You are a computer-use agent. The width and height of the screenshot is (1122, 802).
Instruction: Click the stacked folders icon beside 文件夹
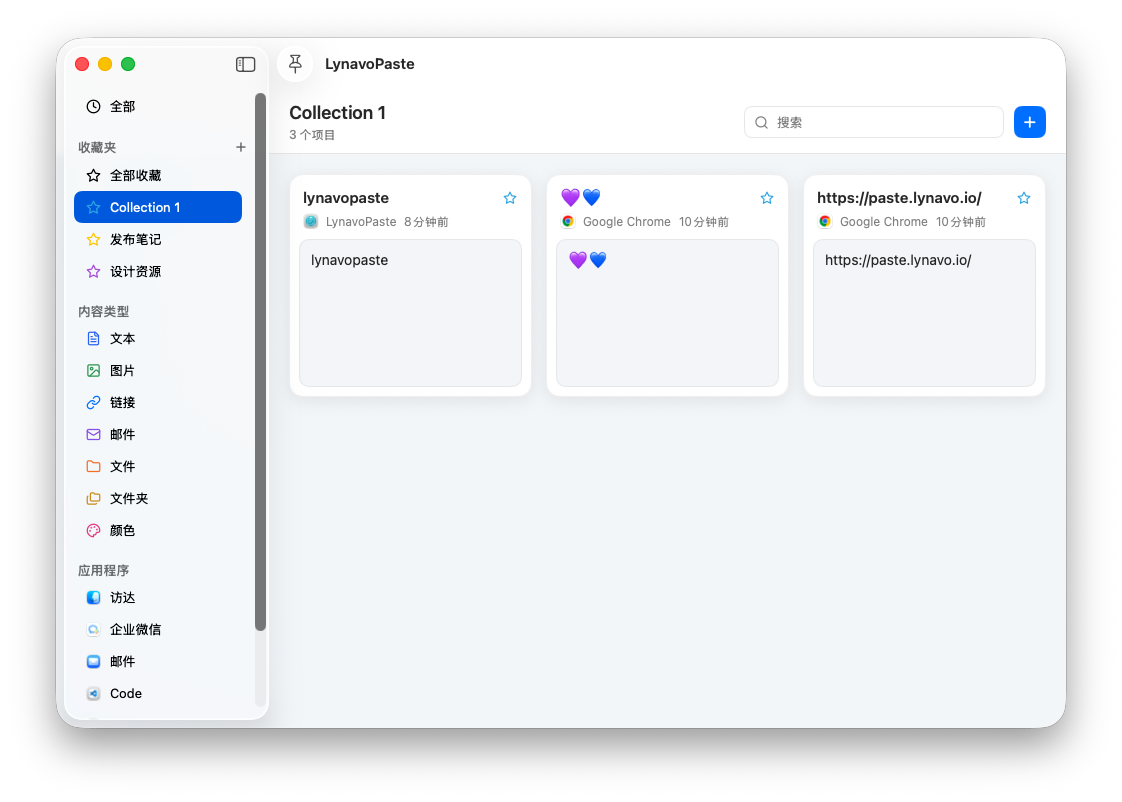point(94,499)
